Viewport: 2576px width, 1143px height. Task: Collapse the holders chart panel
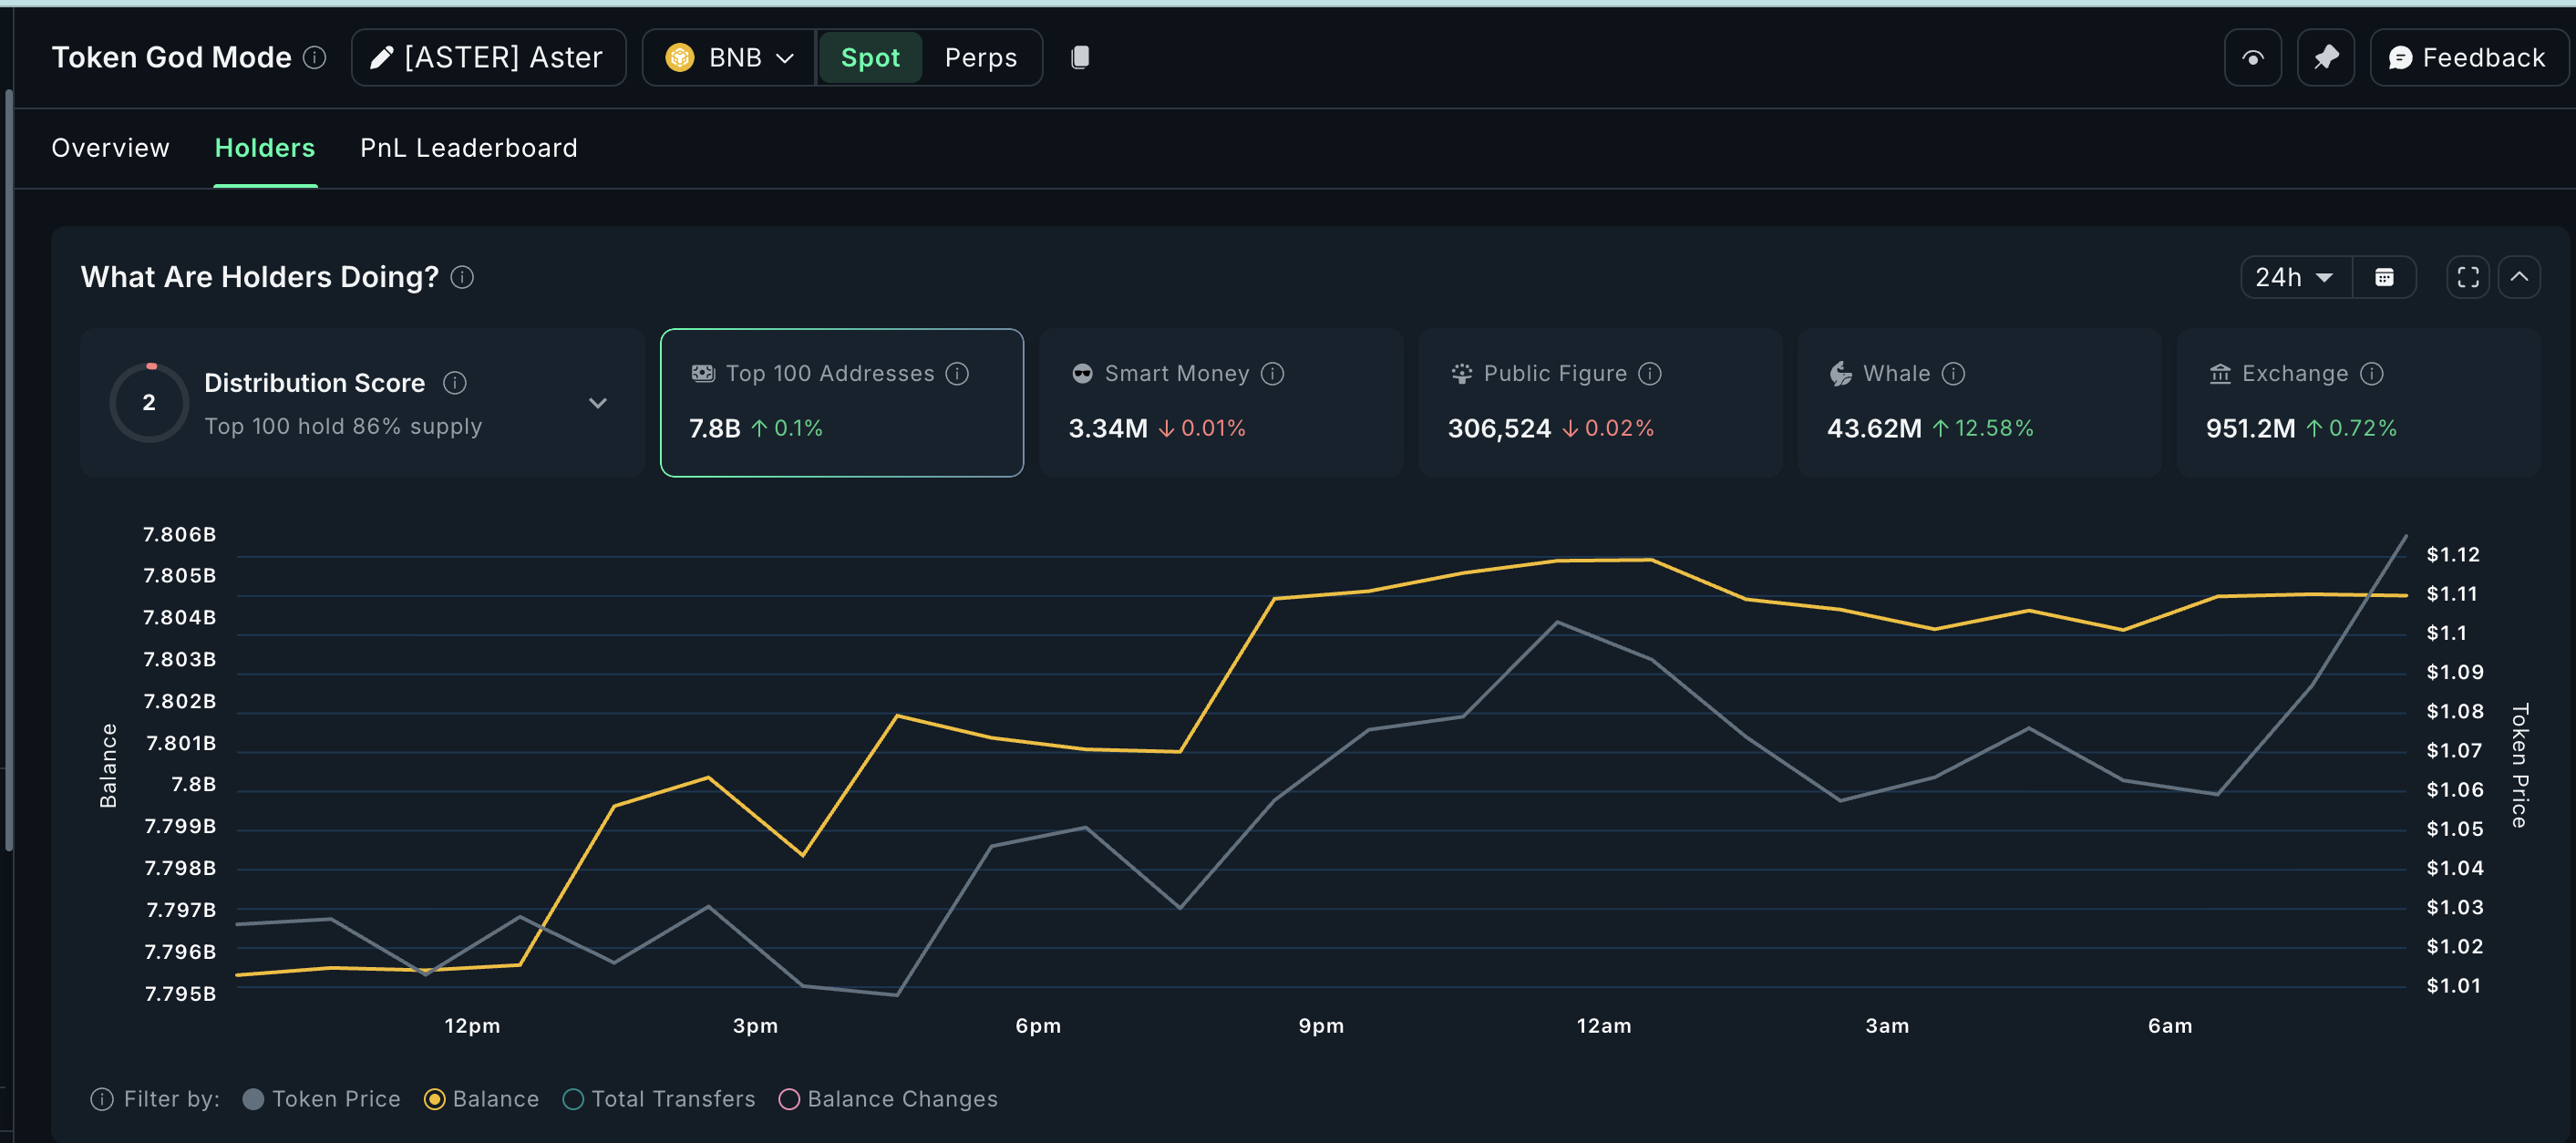point(2522,277)
